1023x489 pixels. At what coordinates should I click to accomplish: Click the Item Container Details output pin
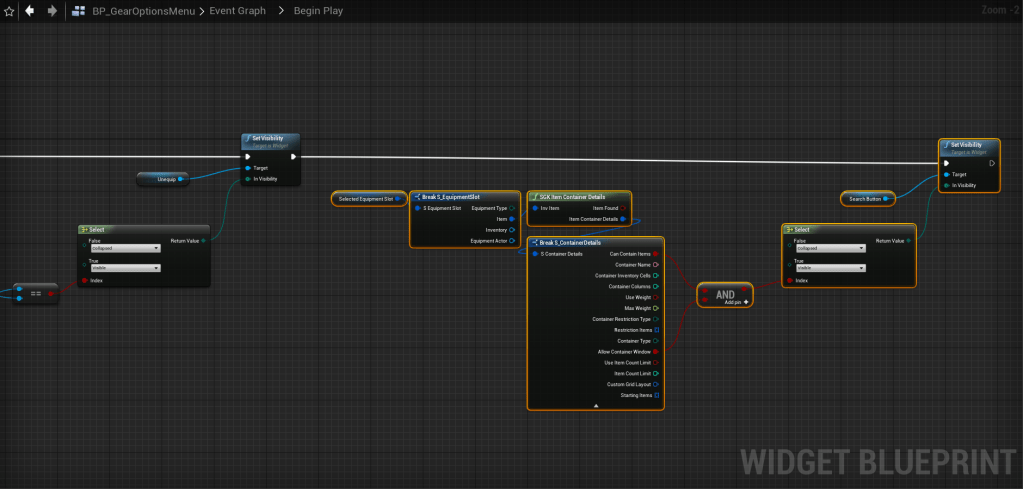click(624, 218)
